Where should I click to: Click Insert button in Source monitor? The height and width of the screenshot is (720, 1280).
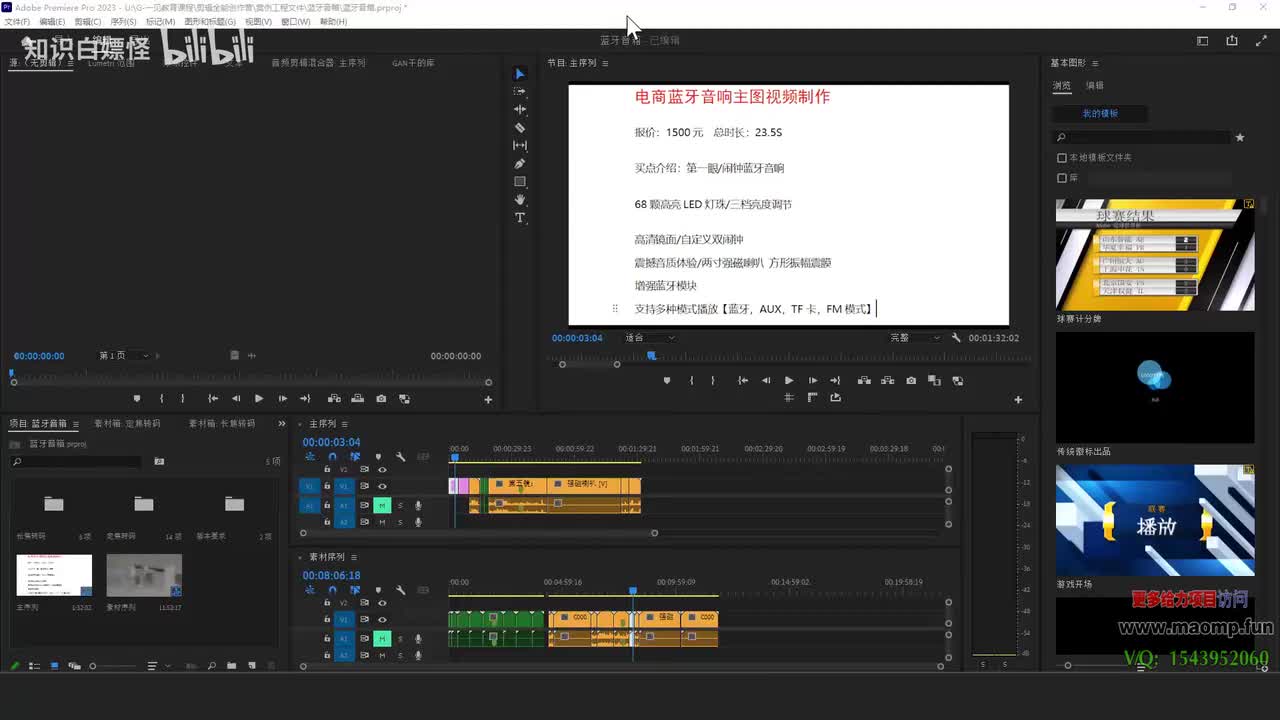(x=334, y=398)
